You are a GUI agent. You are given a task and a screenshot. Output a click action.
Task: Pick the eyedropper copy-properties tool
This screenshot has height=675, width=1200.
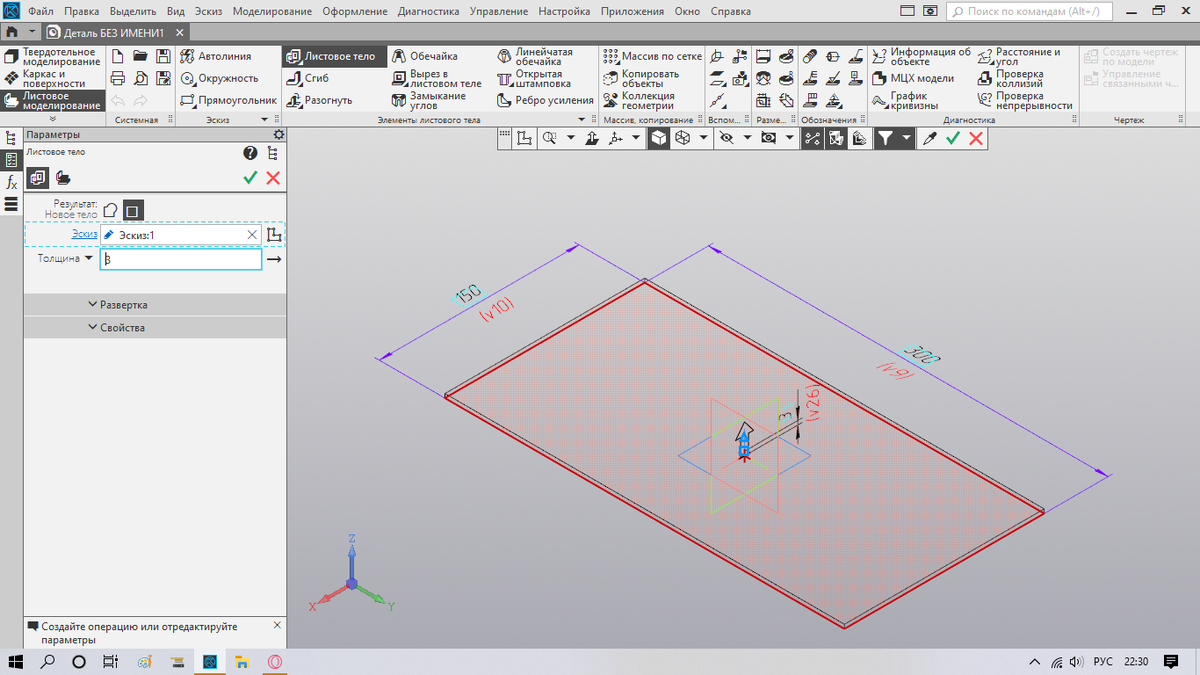coord(929,139)
